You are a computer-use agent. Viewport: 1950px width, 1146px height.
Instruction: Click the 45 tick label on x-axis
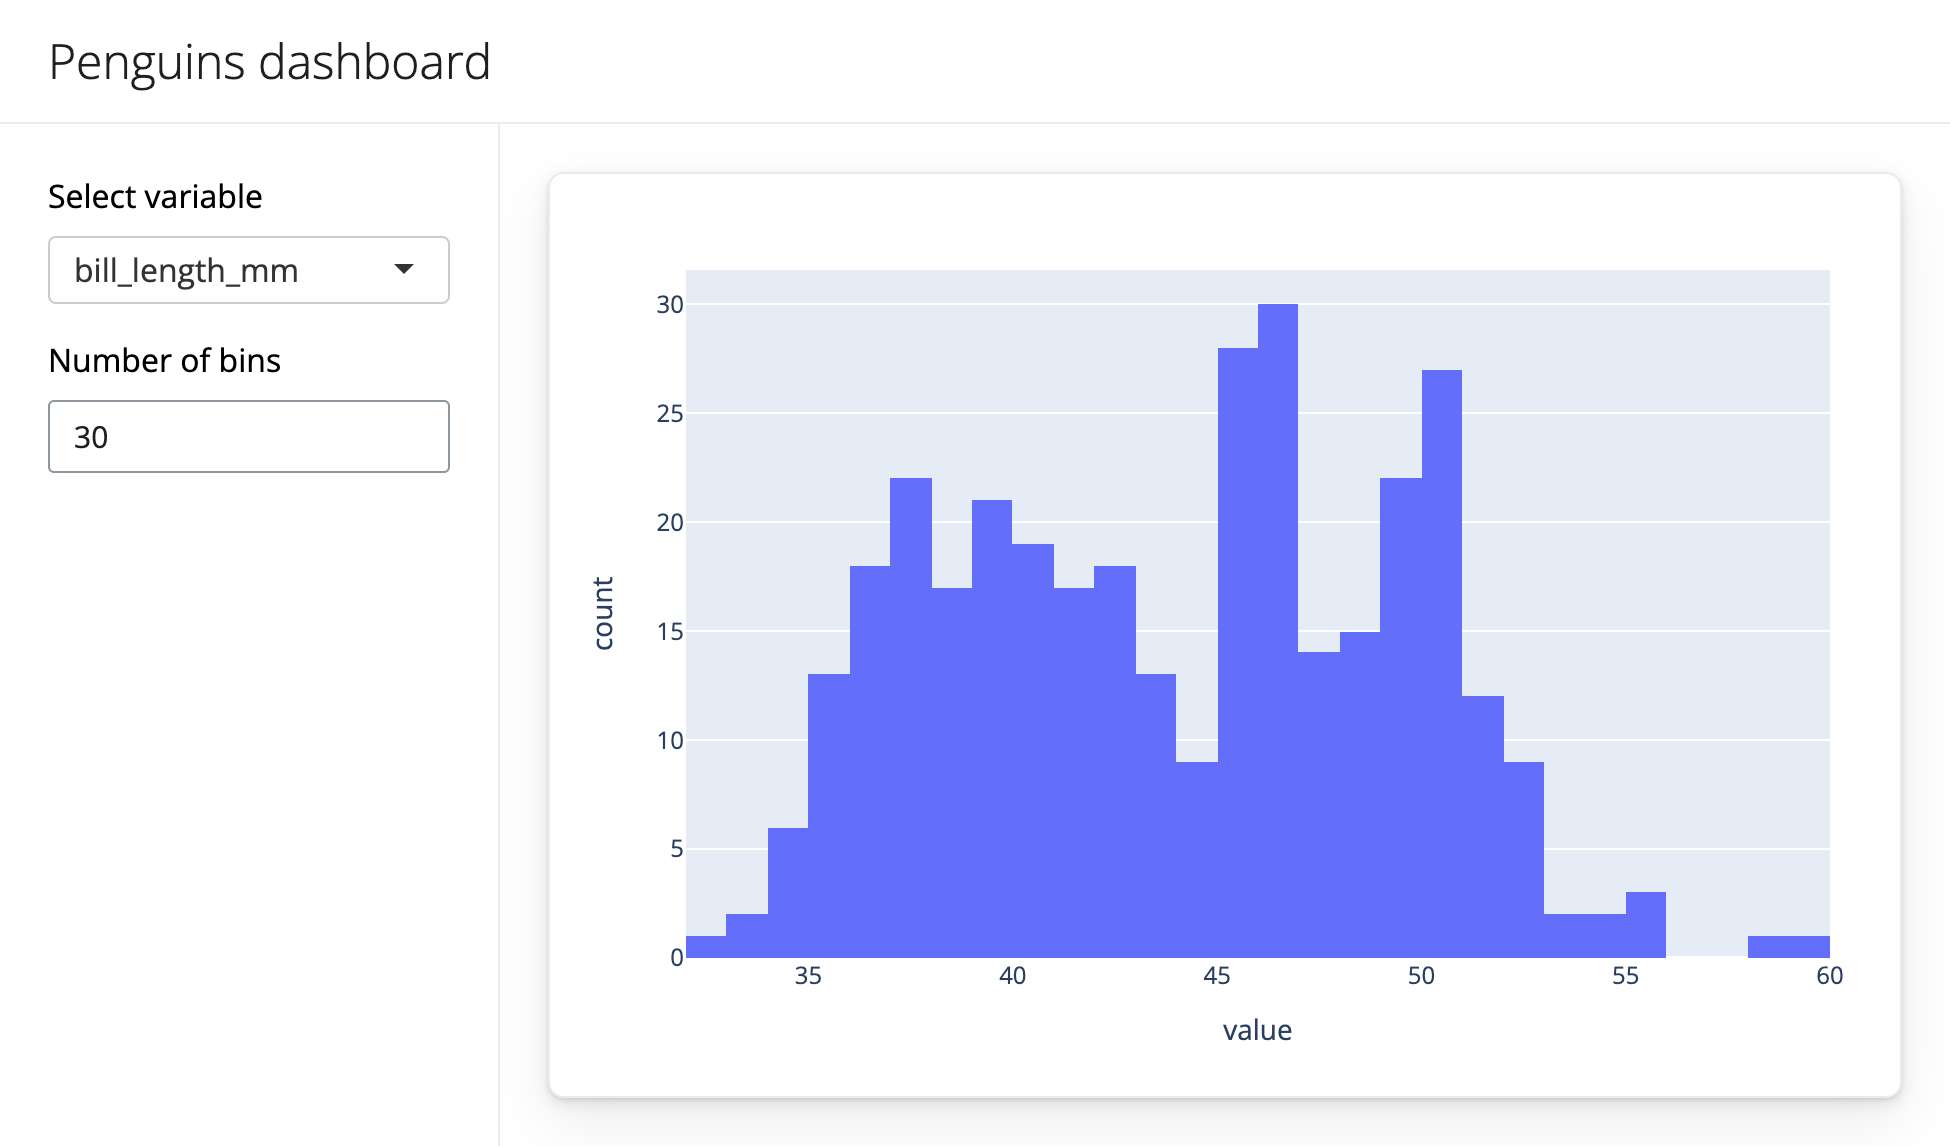(1216, 976)
